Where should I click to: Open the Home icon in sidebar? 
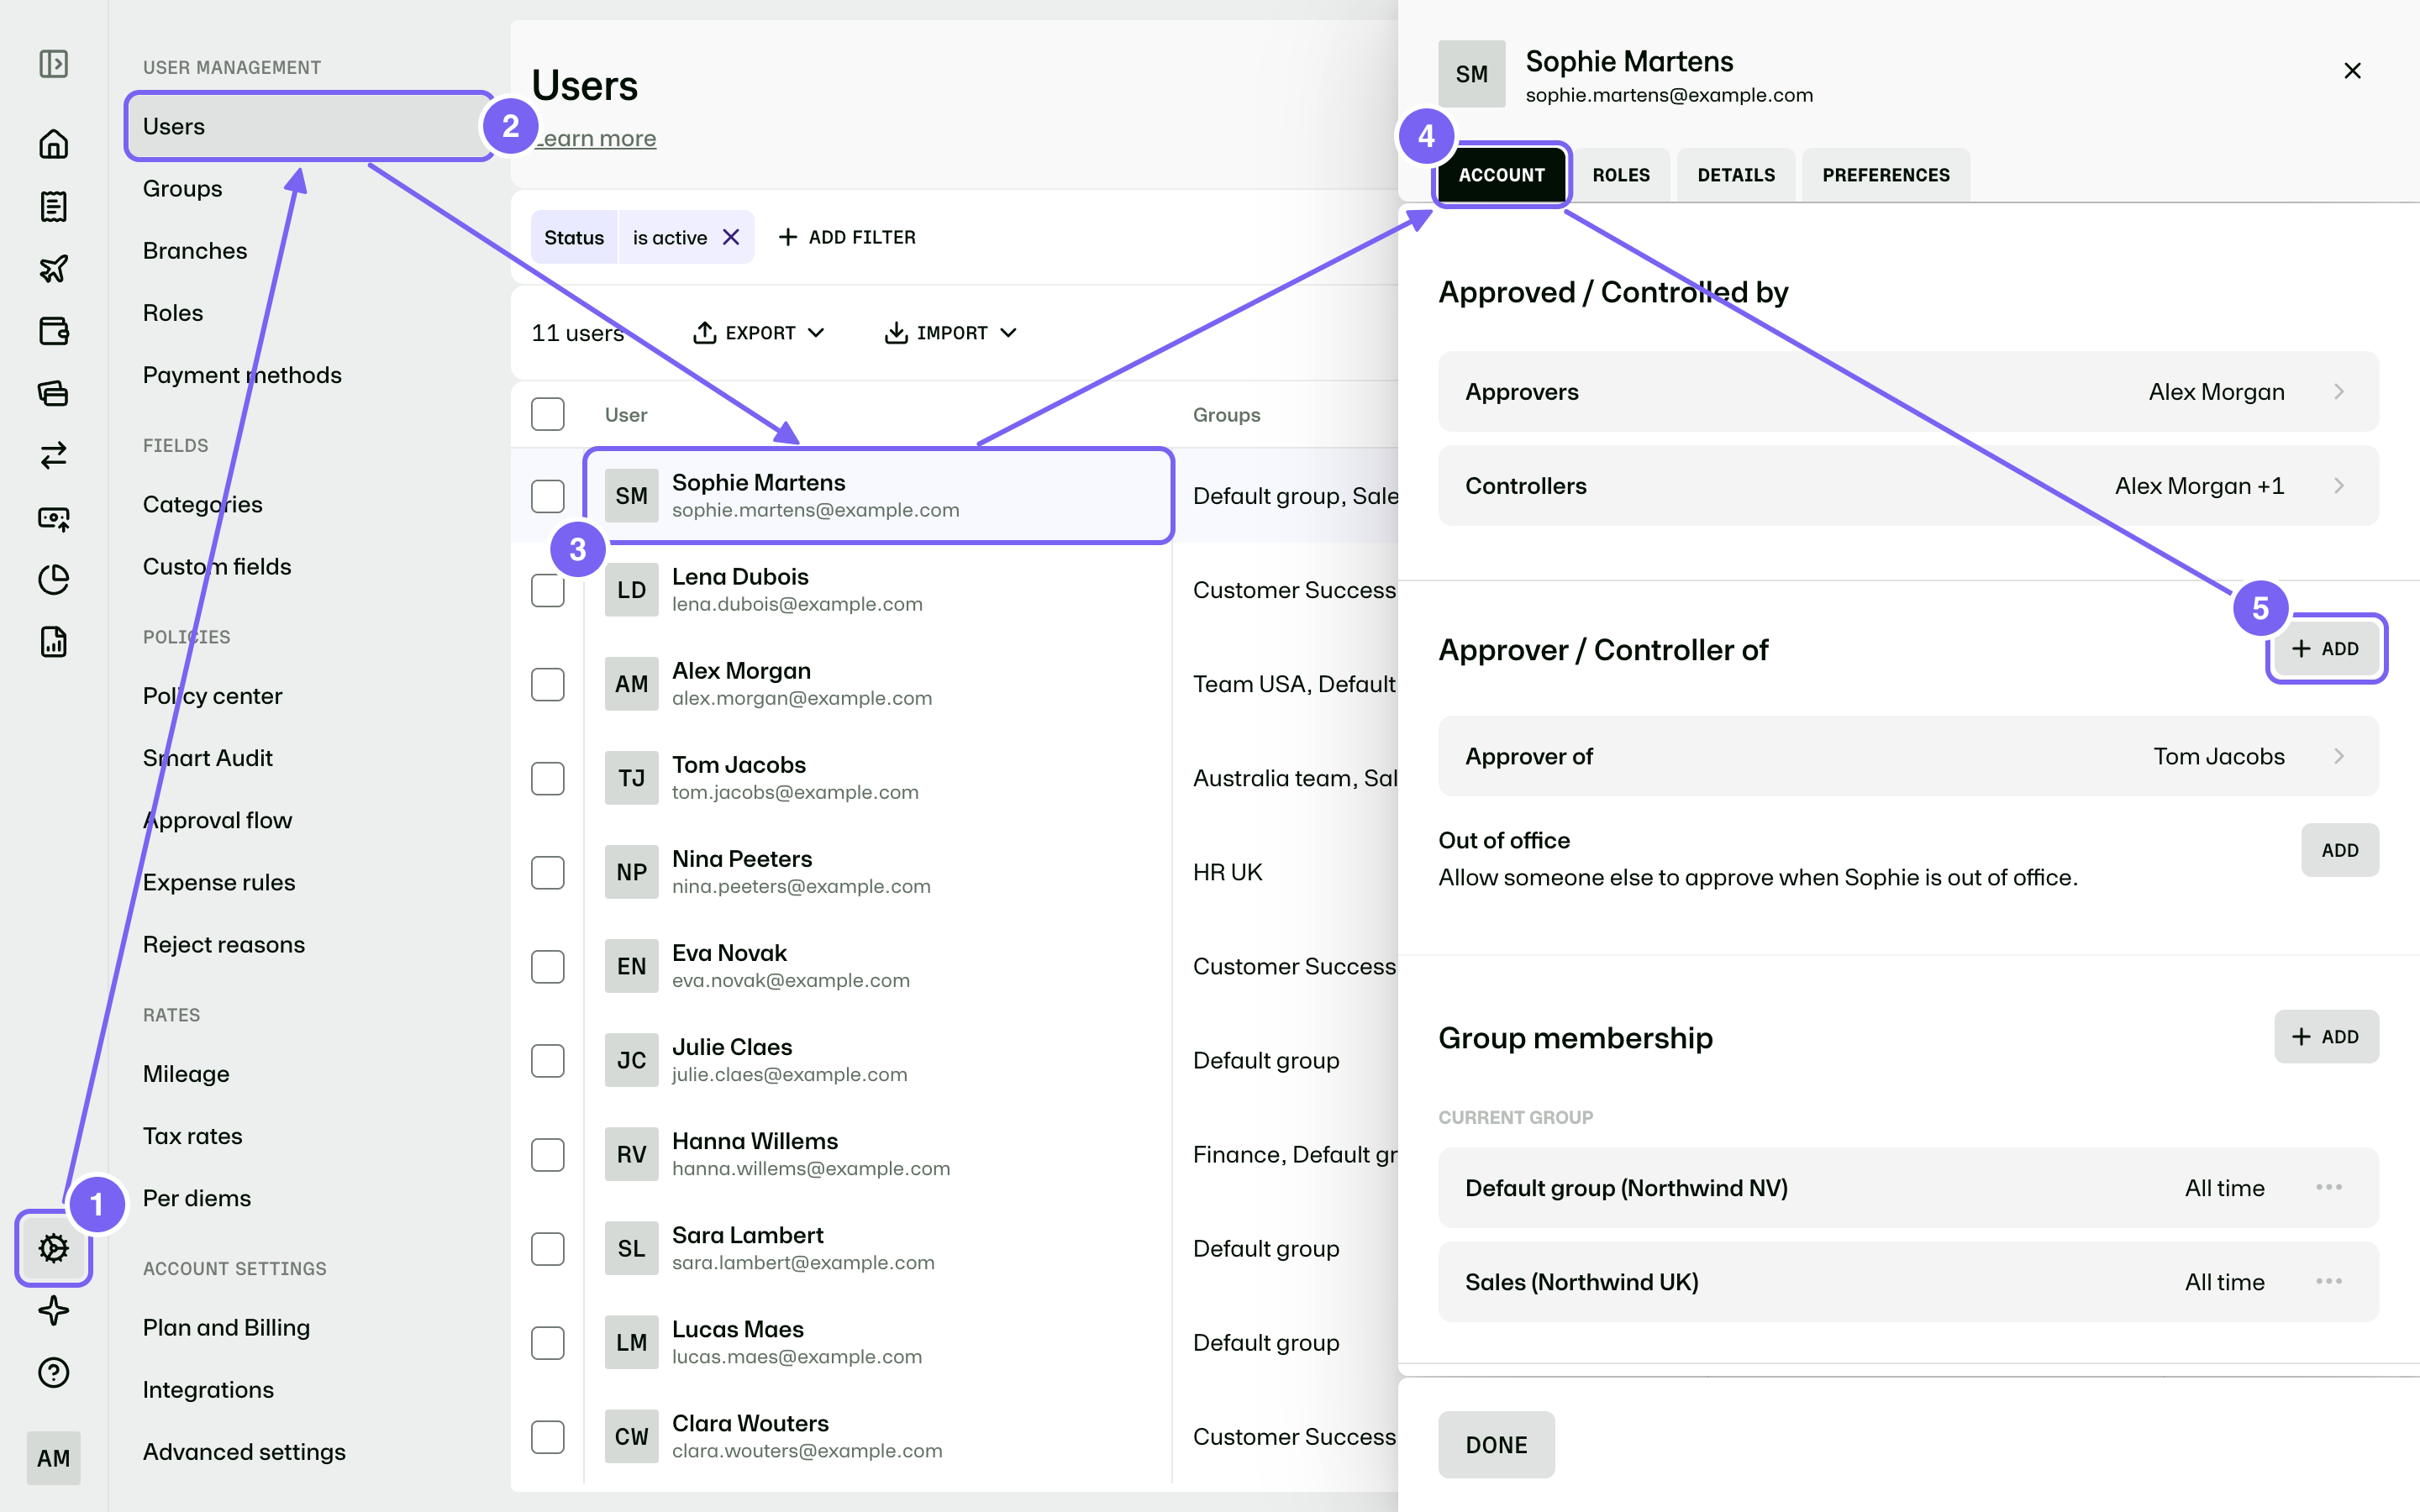click(x=53, y=144)
